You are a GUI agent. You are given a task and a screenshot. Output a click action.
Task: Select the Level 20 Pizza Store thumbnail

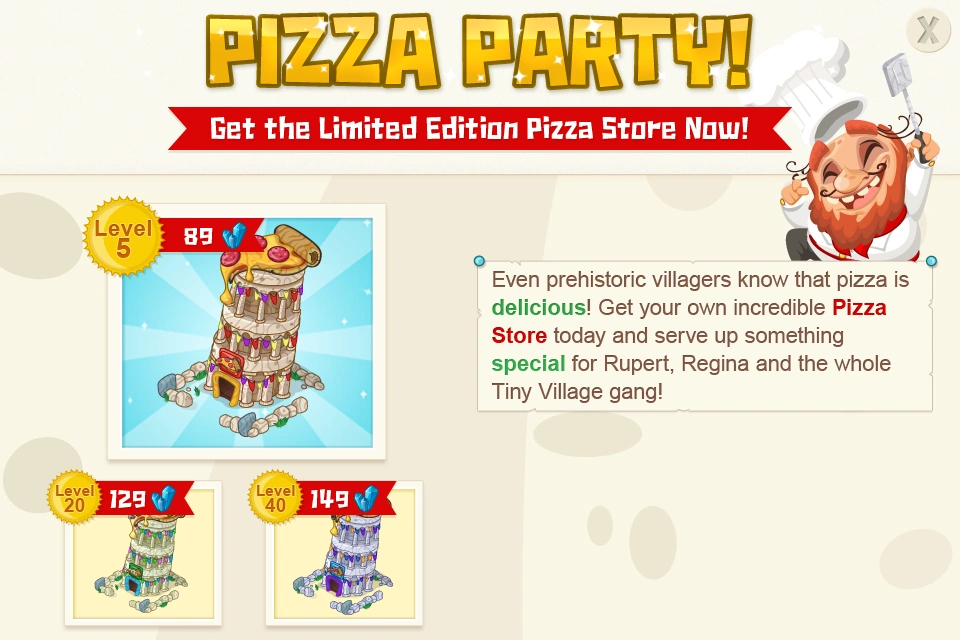(x=143, y=553)
